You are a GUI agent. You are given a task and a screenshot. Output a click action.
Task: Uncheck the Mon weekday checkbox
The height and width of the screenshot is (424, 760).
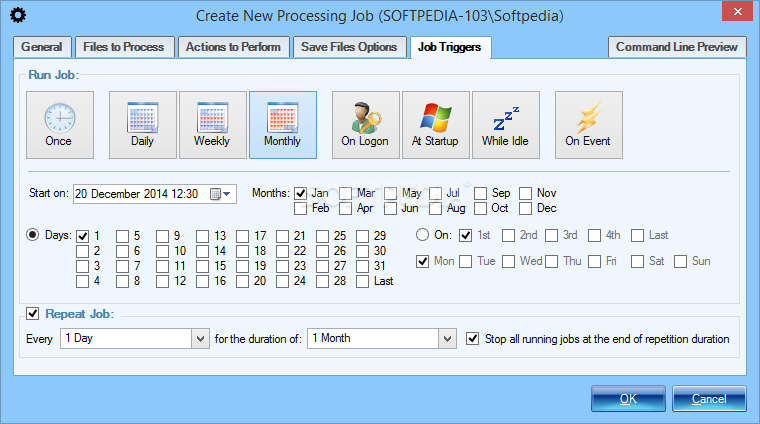423,262
